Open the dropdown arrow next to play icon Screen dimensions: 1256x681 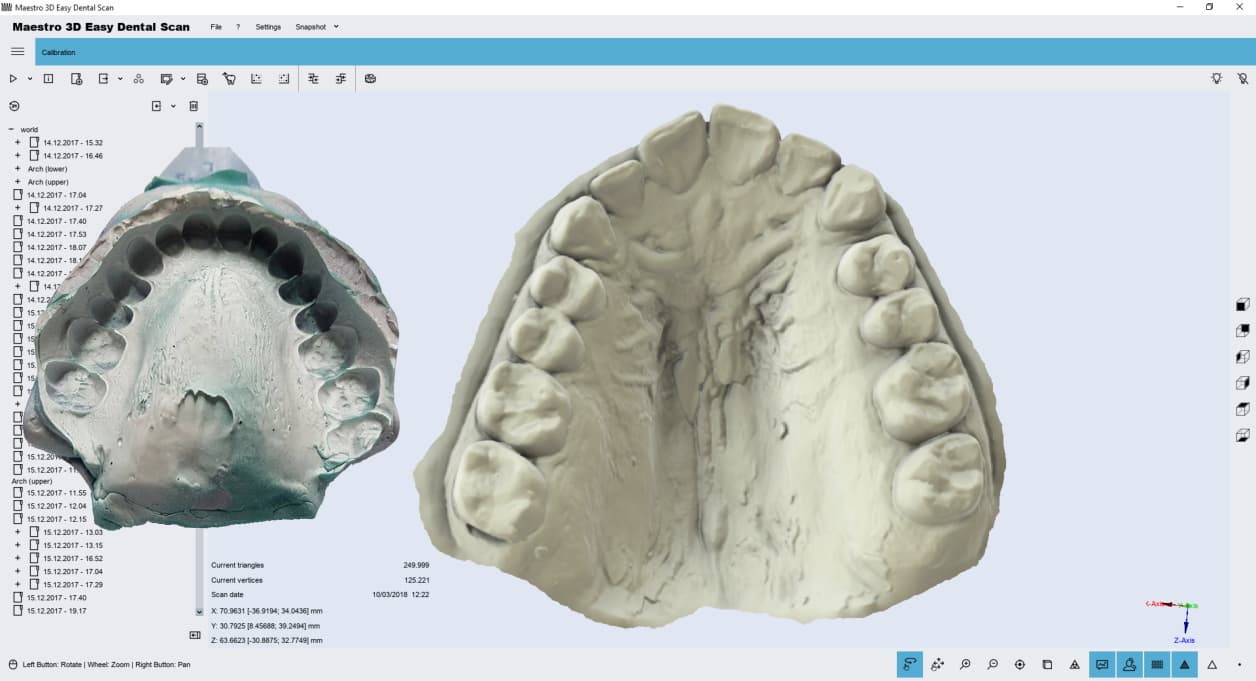click(x=29, y=78)
